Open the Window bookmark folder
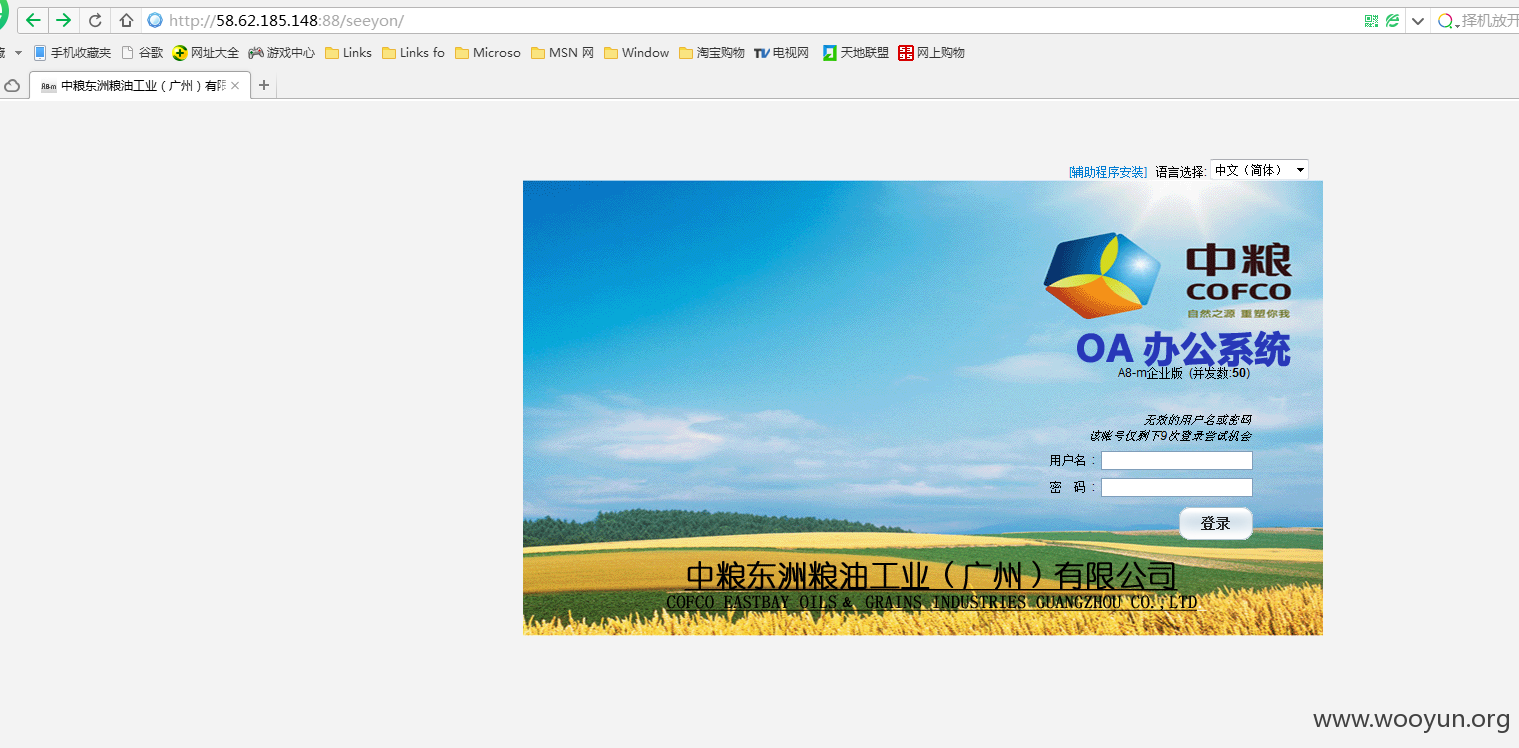Screen dimensions: 1519x748 coord(636,53)
